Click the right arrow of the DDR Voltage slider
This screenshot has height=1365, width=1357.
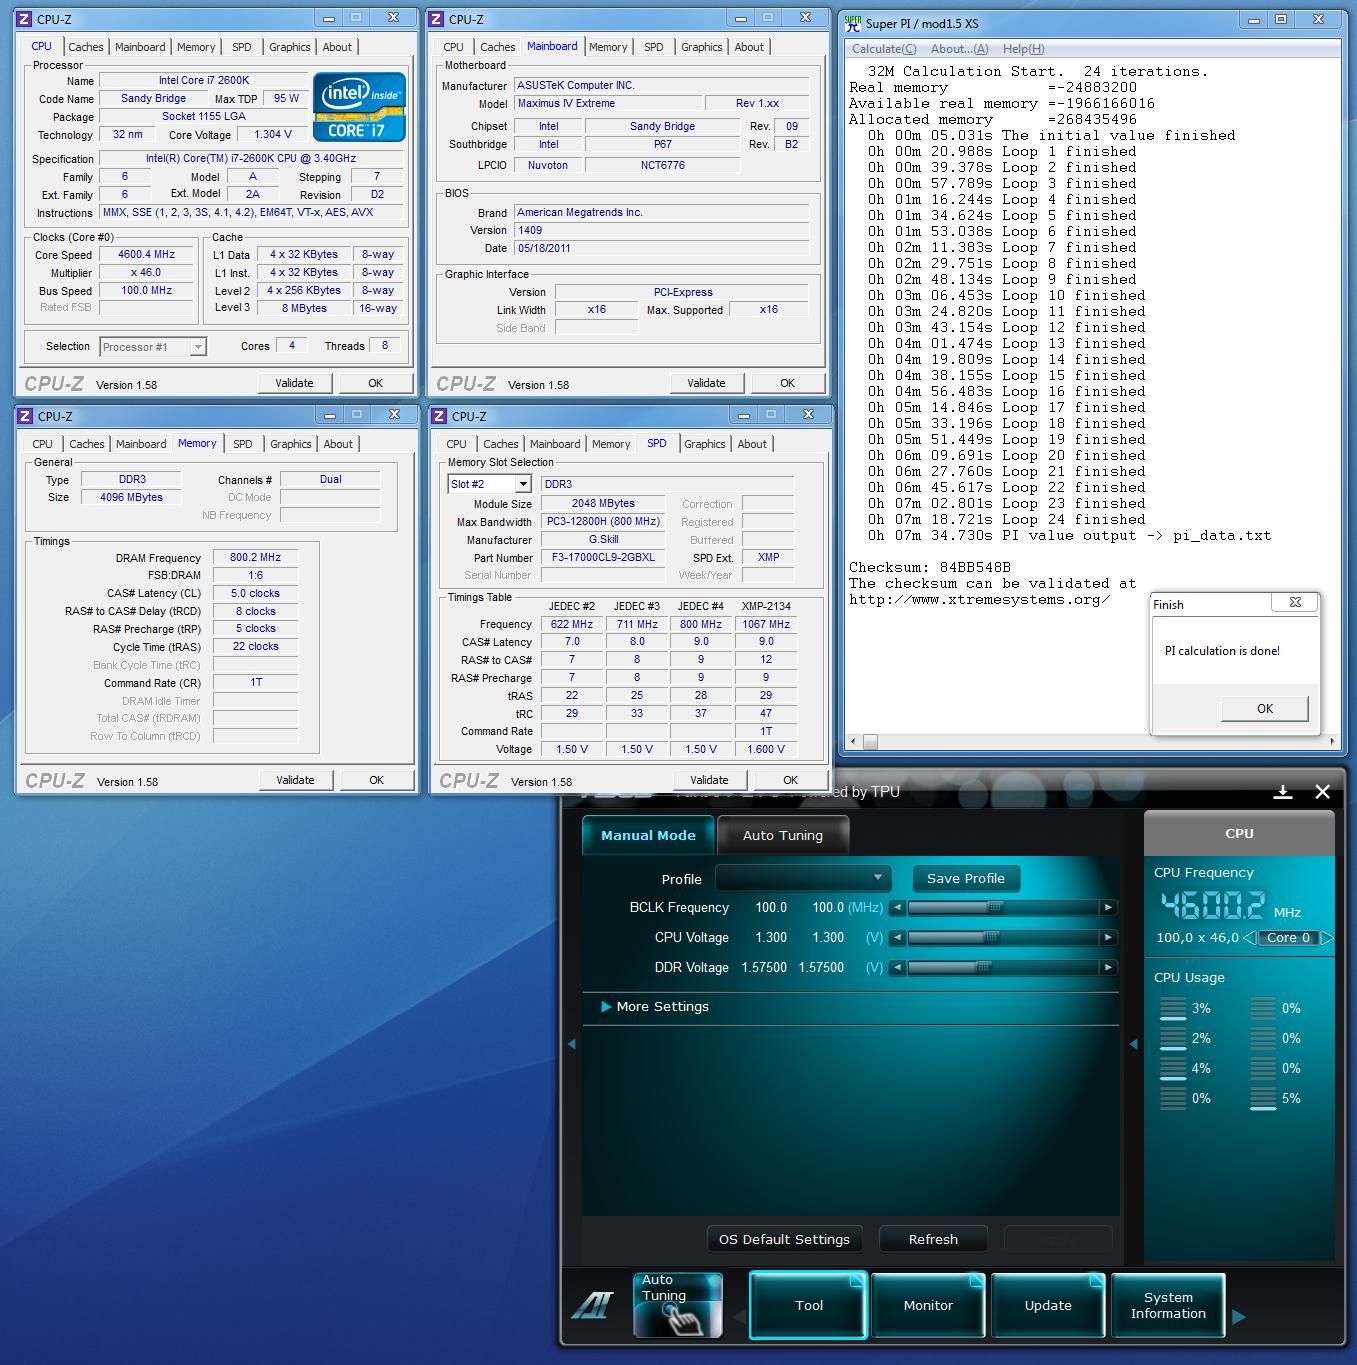(x=1108, y=968)
